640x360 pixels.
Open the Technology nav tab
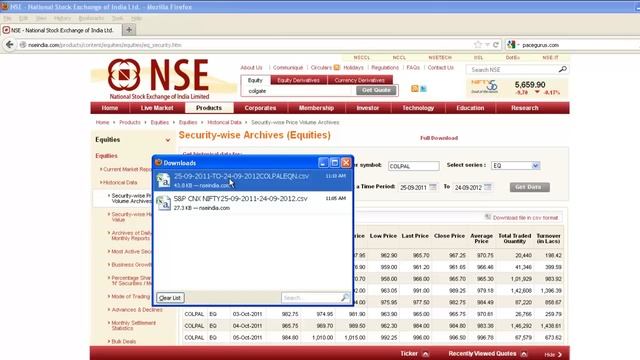pyautogui.click(x=418, y=108)
